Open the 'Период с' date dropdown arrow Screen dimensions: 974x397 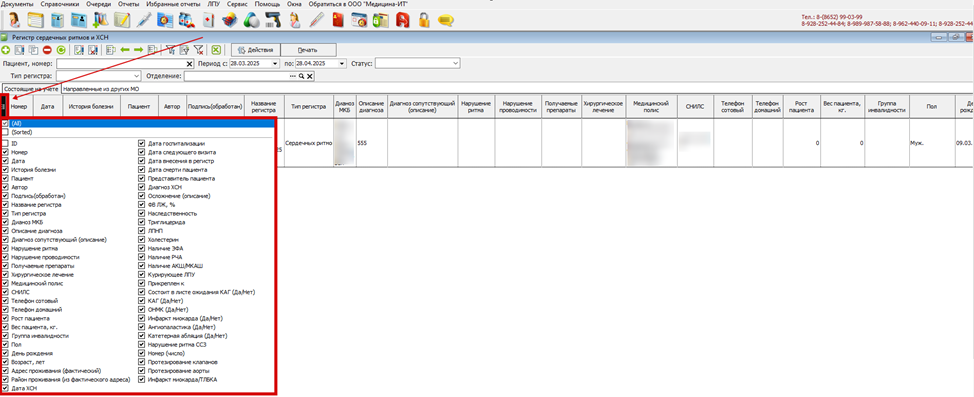[x=275, y=63]
